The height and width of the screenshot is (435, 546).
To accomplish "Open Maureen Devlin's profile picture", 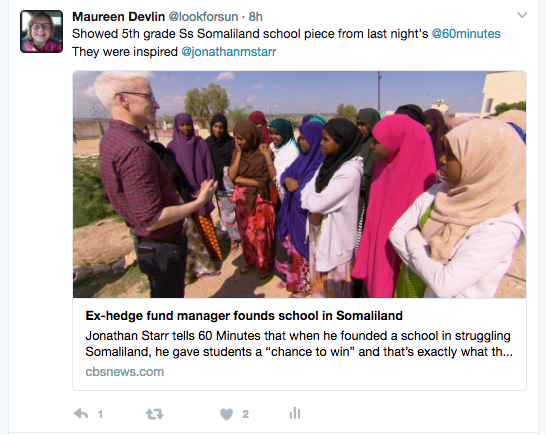I will (x=41, y=31).
